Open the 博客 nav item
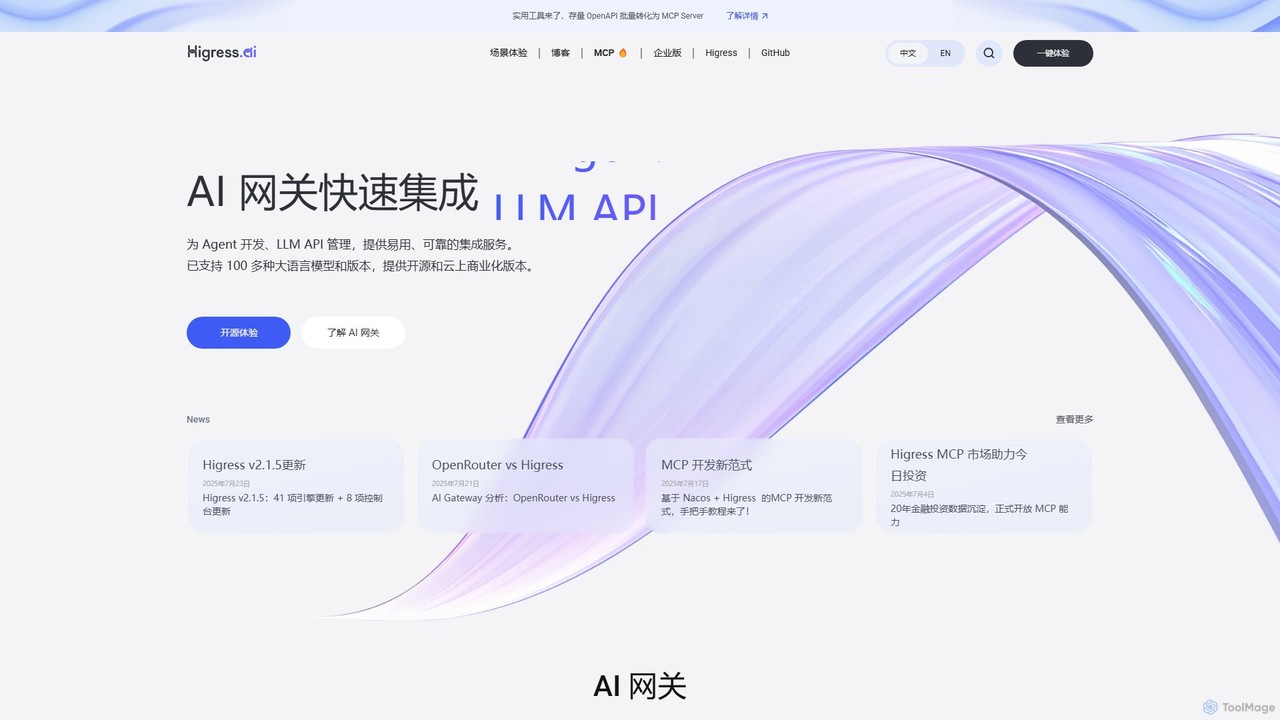The height and width of the screenshot is (720, 1280). pyautogui.click(x=560, y=53)
